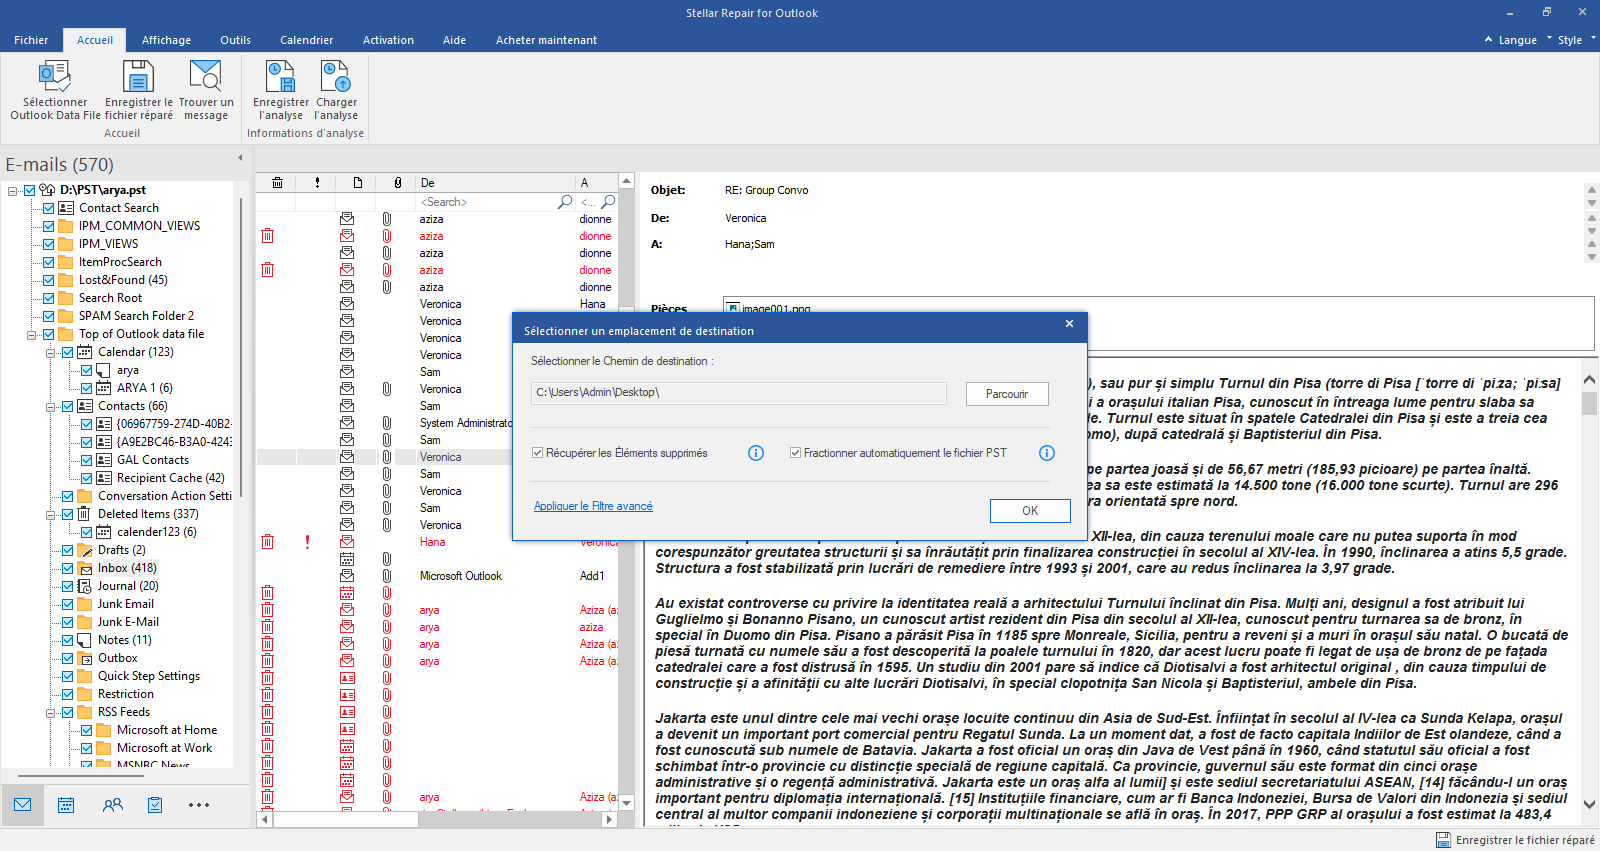Image resolution: width=1600 pixels, height=851 pixels.
Task: Click Charger l'analyse icon
Action: click(336, 76)
